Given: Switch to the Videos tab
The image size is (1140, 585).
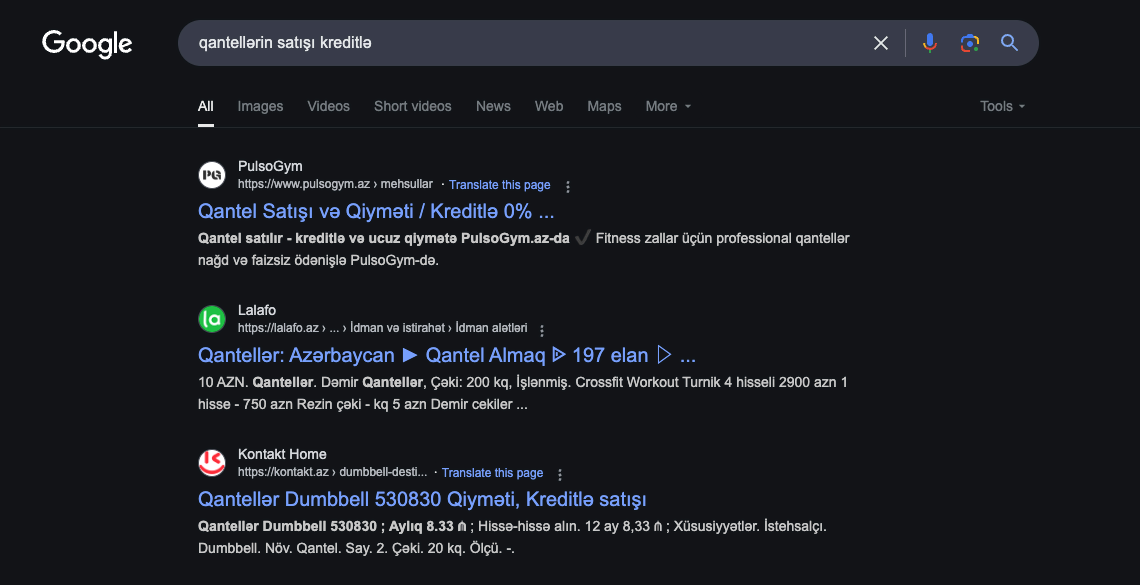Looking at the screenshot, I should pyautogui.click(x=329, y=106).
